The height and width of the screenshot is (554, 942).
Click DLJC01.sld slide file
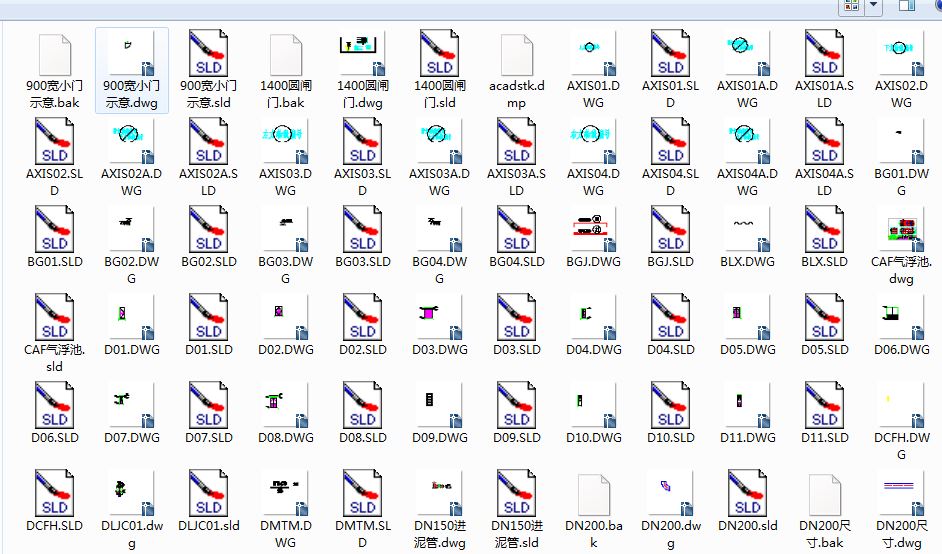click(x=208, y=493)
